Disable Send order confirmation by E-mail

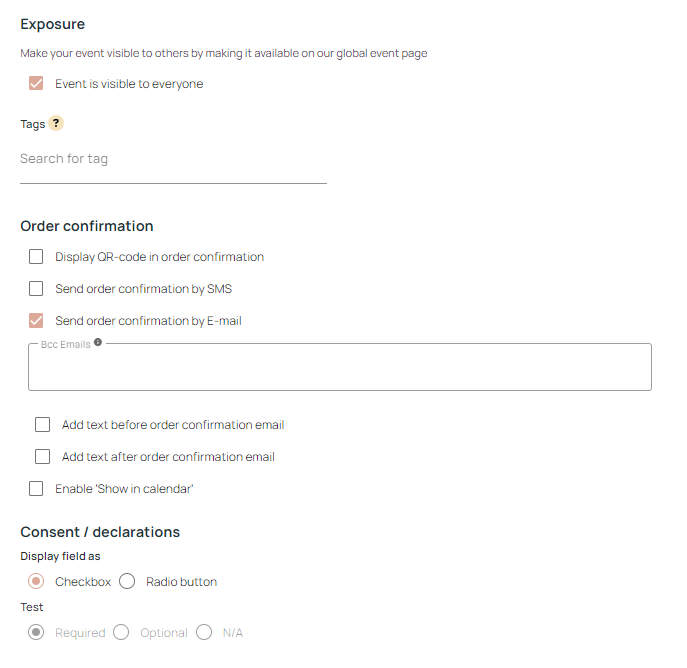36,321
